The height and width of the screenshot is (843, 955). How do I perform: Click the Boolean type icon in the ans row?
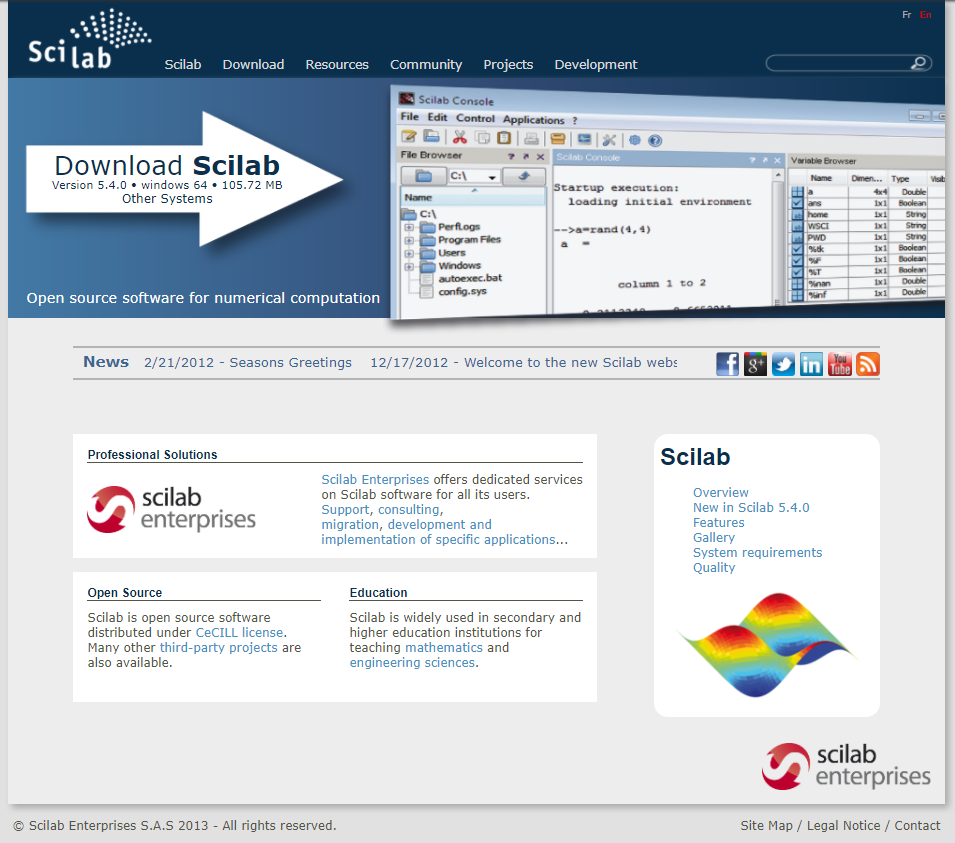point(797,203)
